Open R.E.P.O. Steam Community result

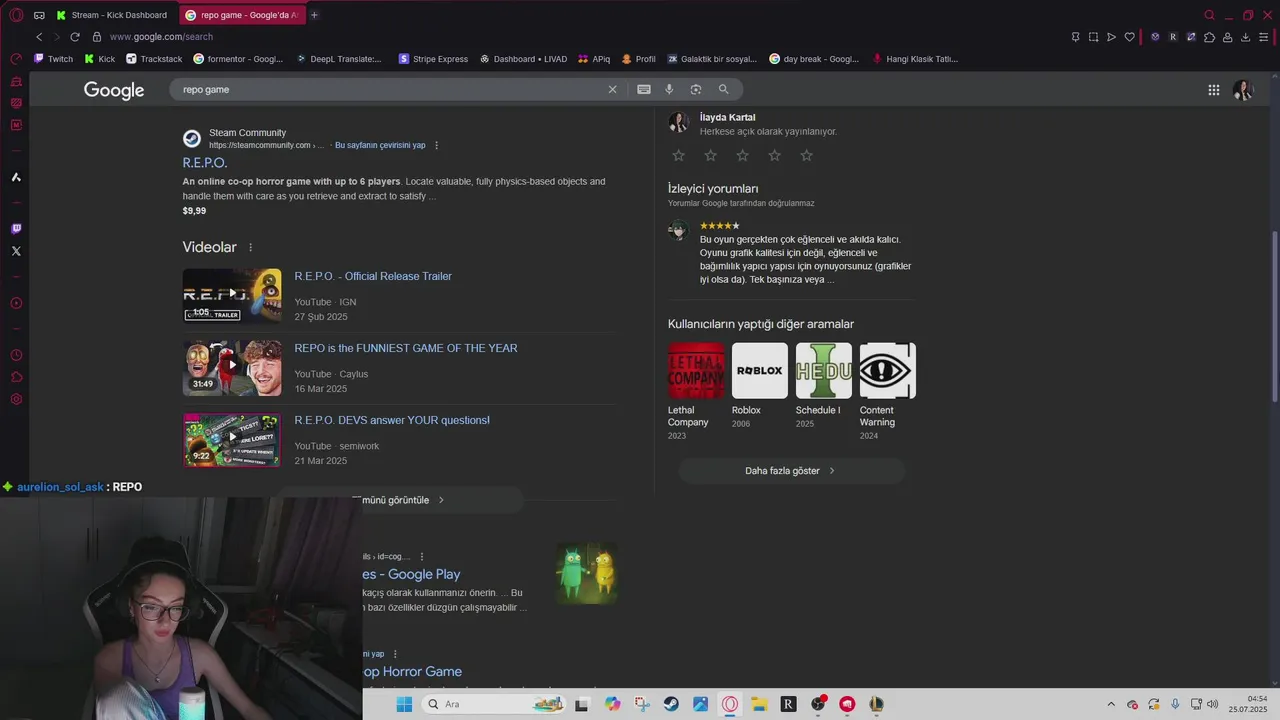click(x=205, y=163)
